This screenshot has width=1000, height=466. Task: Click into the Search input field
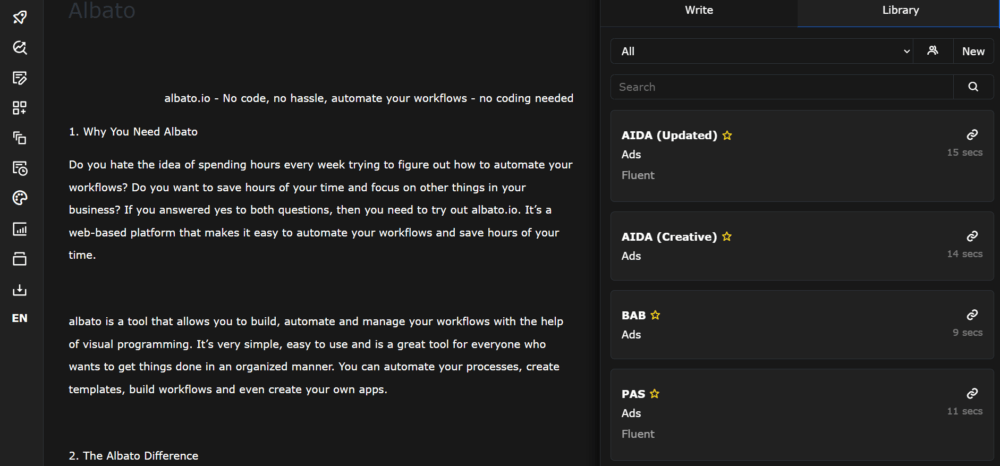(x=780, y=87)
